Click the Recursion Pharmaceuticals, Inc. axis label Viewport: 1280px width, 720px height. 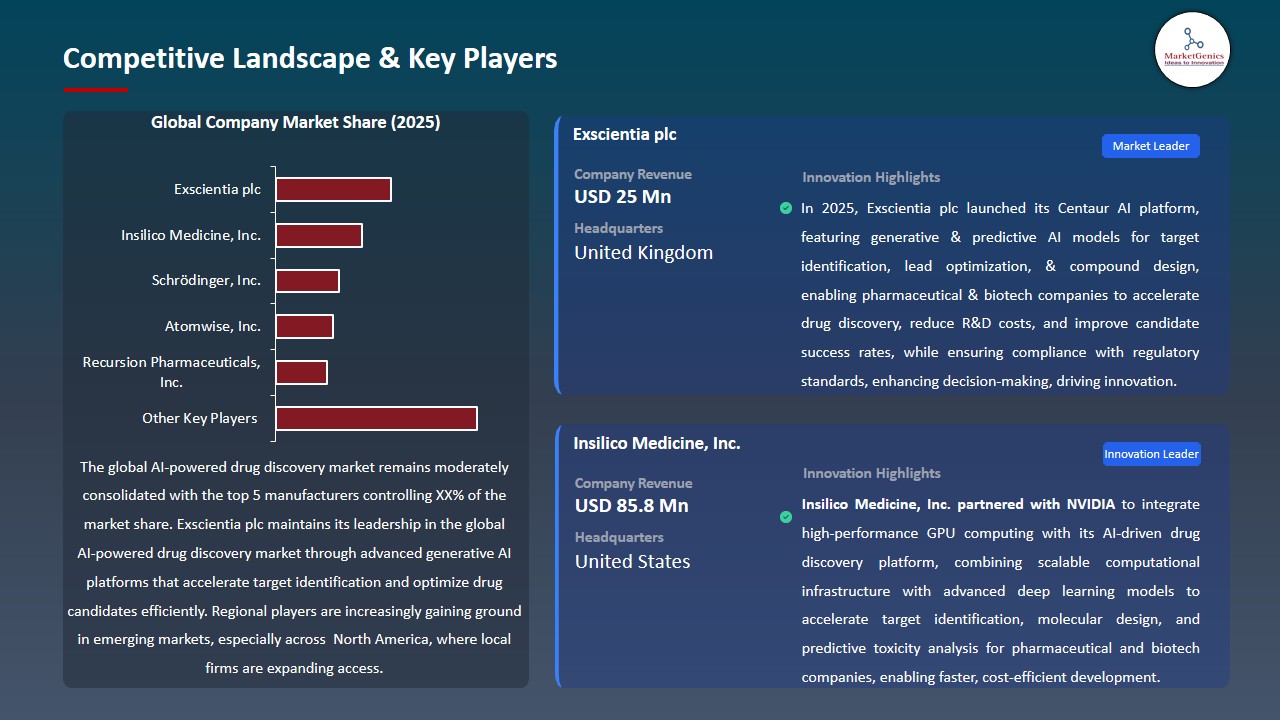171,371
